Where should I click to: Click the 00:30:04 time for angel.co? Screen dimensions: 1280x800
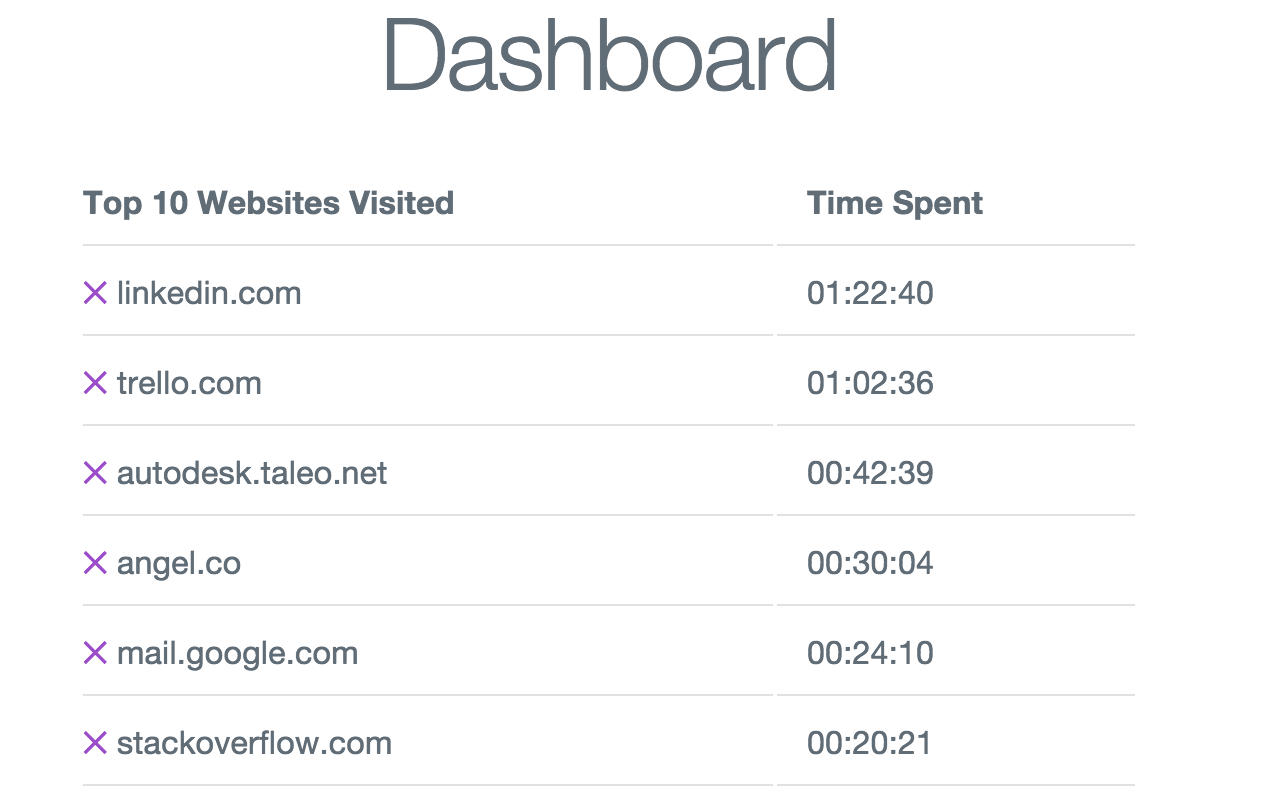click(x=870, y=563)
